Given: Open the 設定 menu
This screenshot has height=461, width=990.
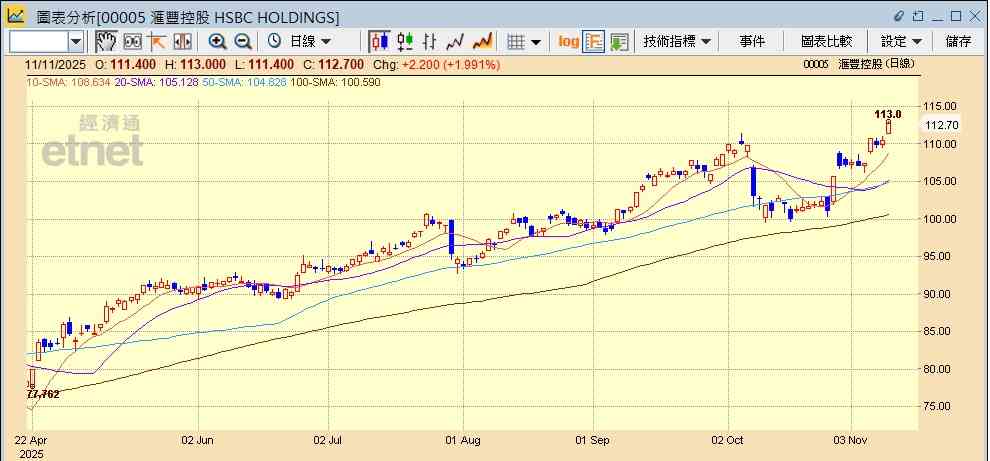Looking at the screenshot, I should tap(901, 41).
